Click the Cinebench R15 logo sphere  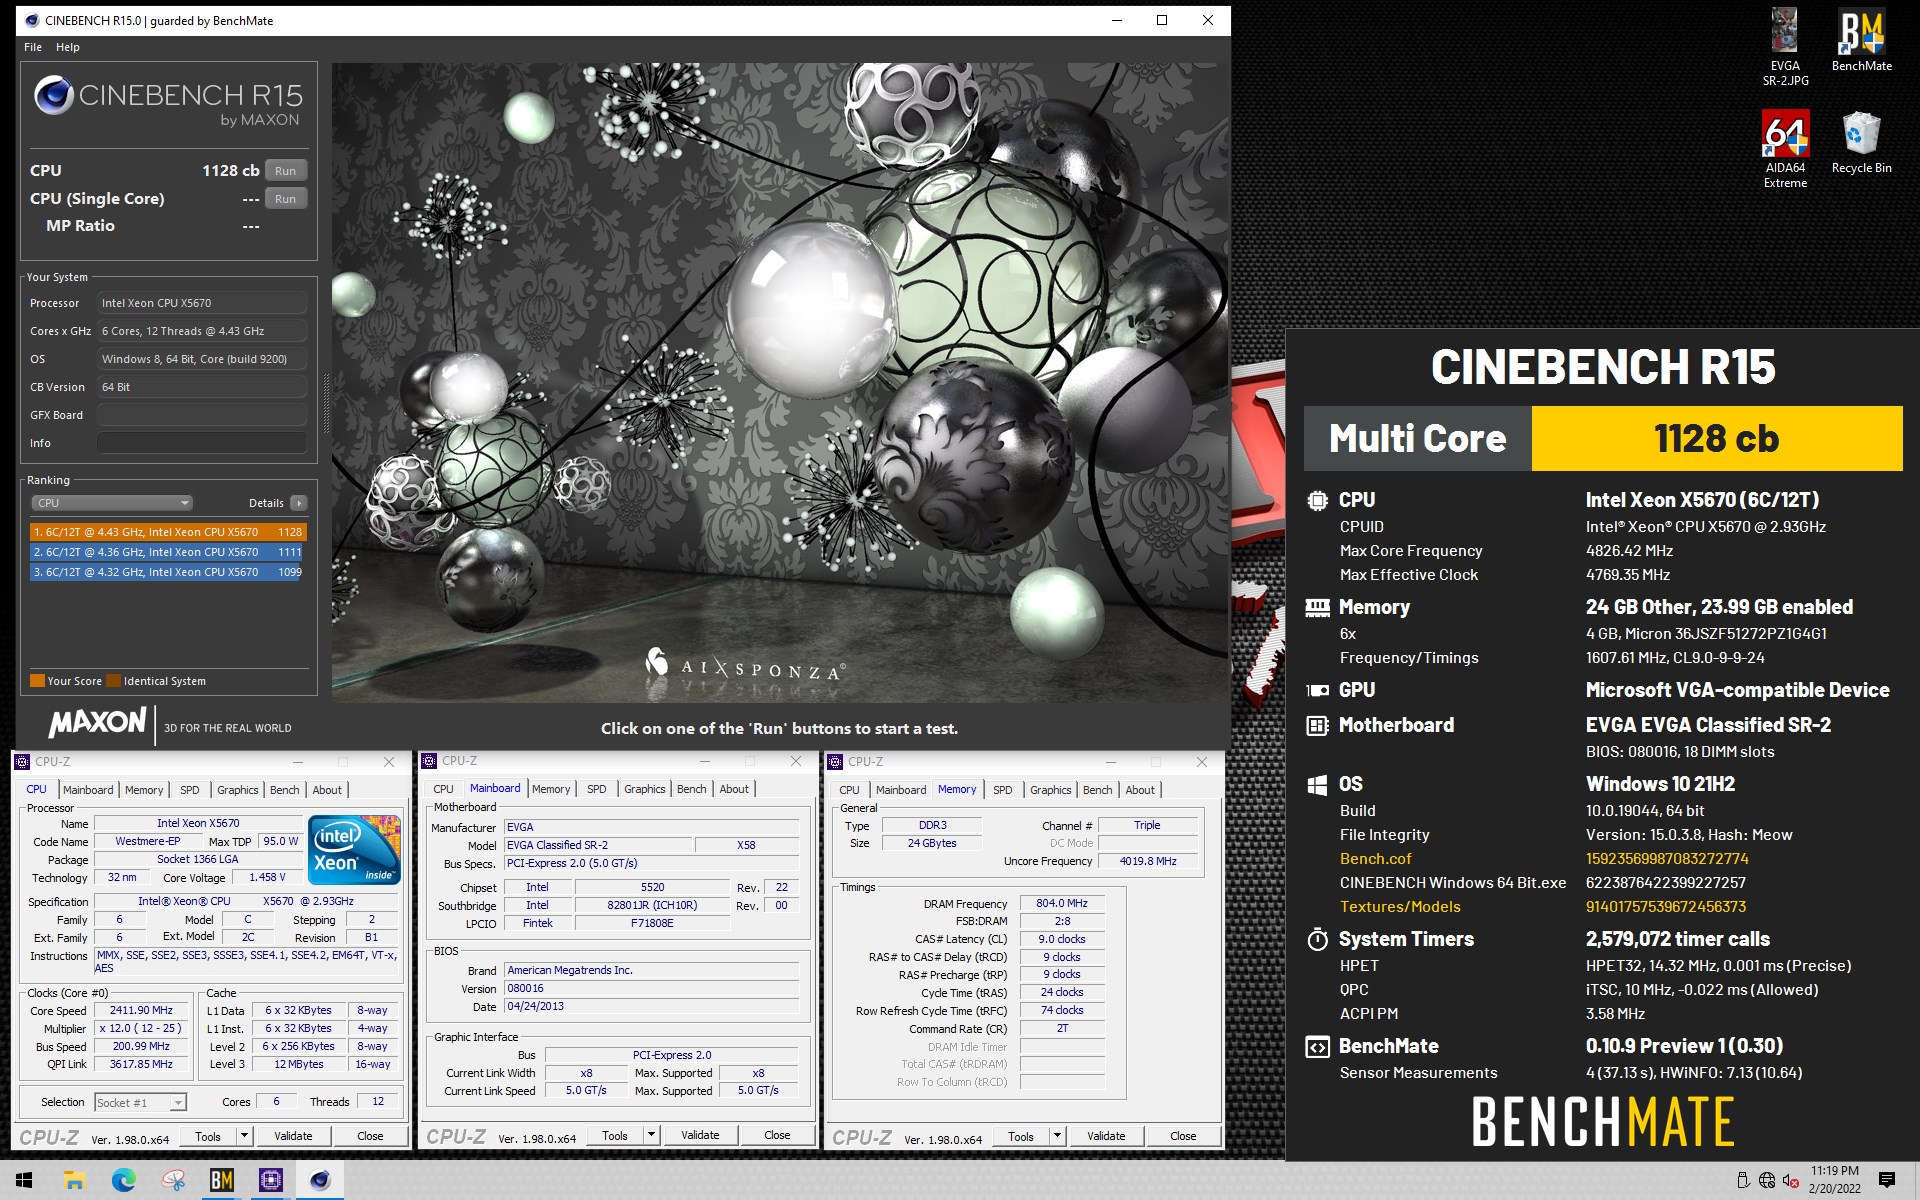[x=53, y=96]
